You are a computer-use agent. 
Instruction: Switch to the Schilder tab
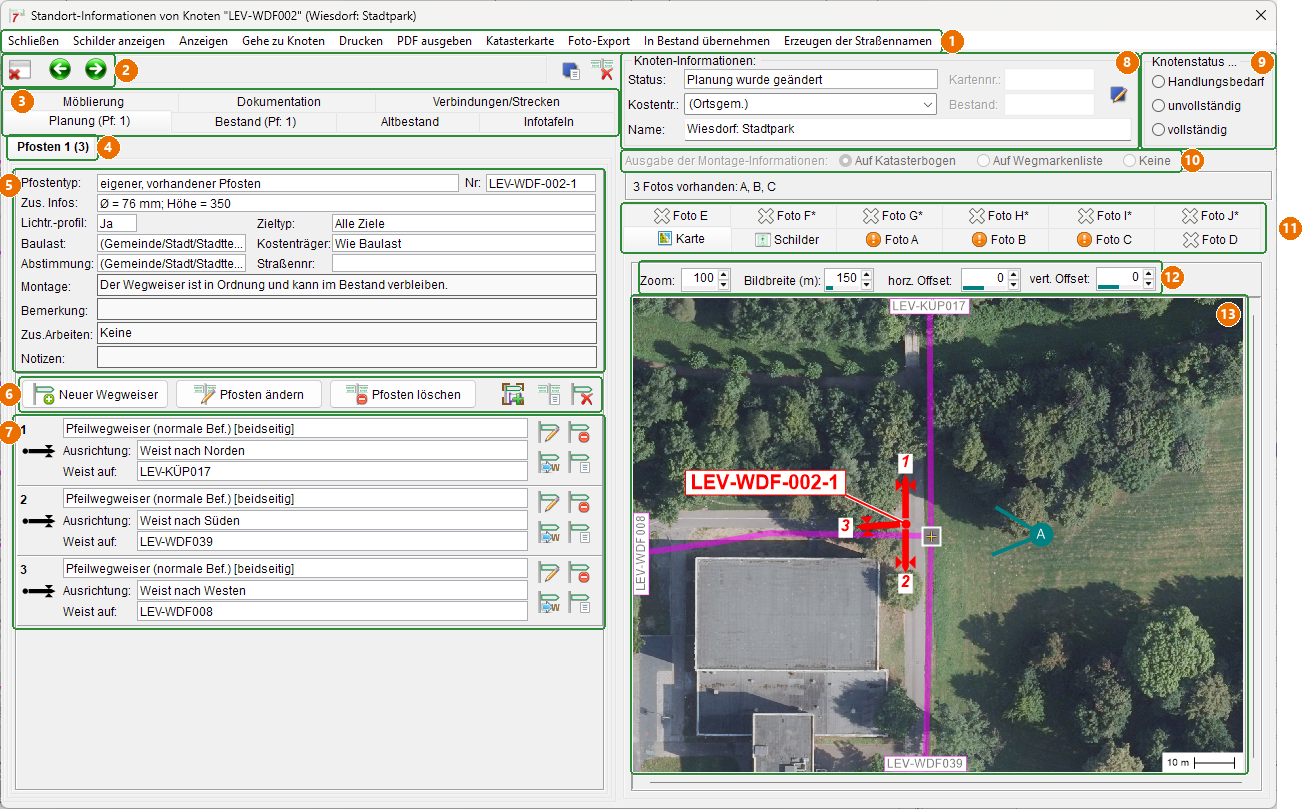point(786,239)
